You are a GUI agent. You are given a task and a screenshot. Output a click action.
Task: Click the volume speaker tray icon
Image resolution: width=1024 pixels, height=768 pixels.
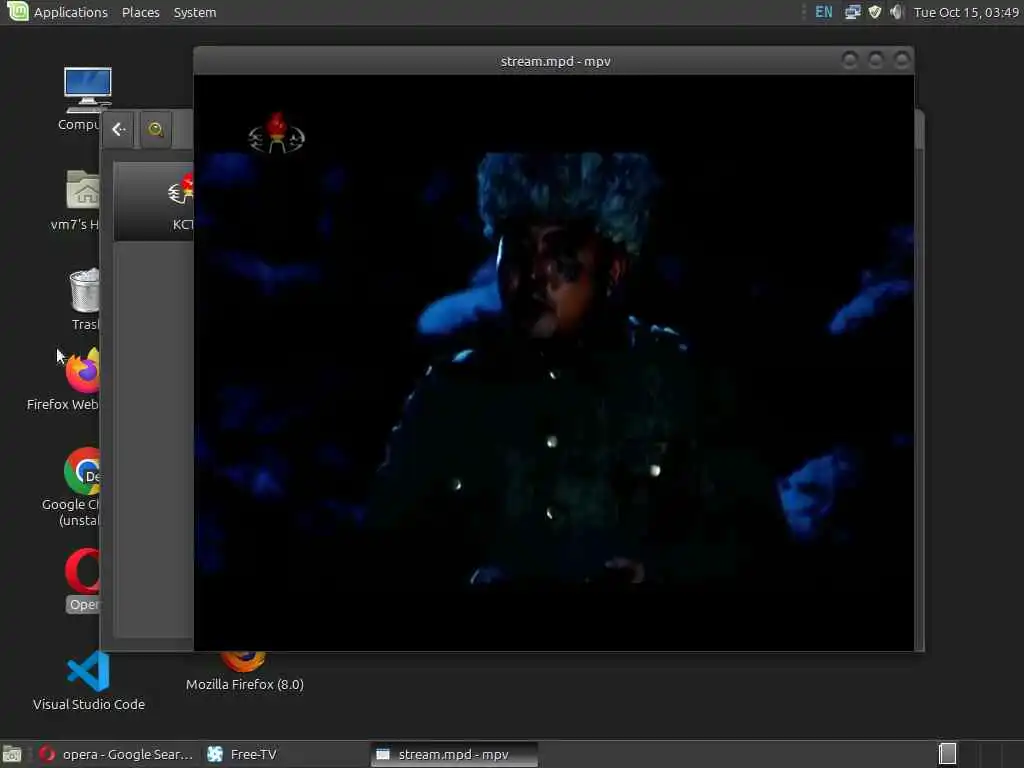(896, 12)
